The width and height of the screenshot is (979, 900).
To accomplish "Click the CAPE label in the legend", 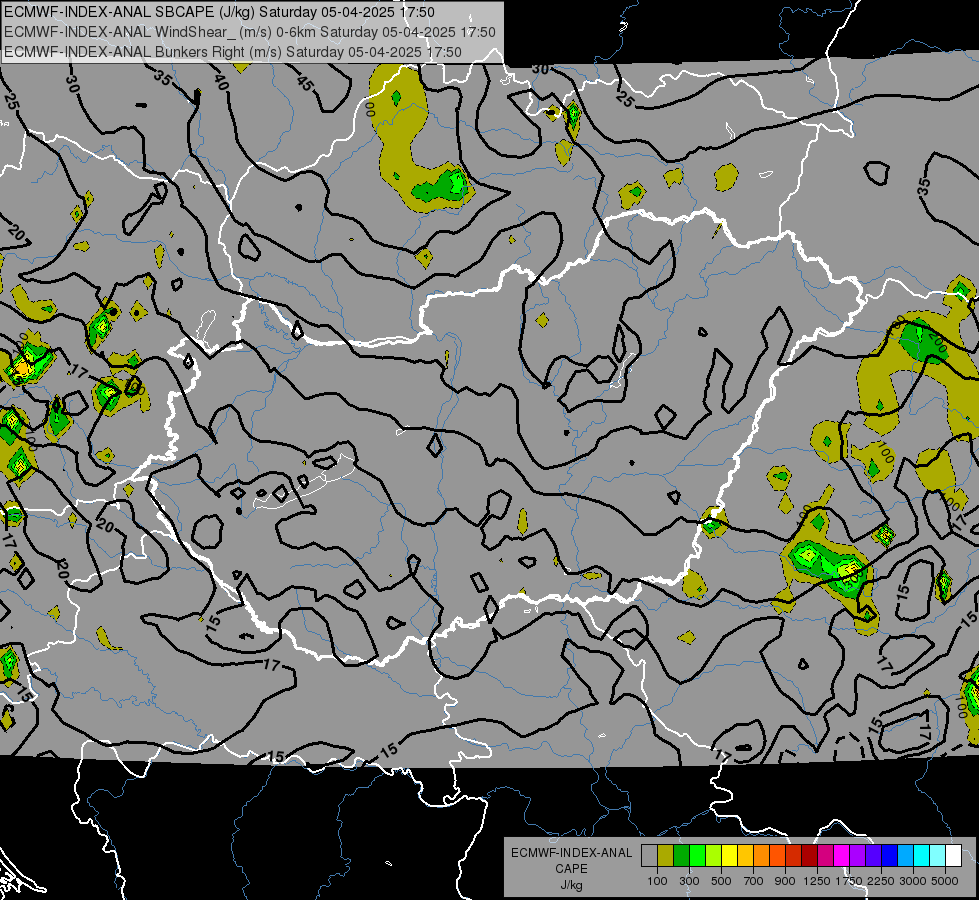I will 571,869.
